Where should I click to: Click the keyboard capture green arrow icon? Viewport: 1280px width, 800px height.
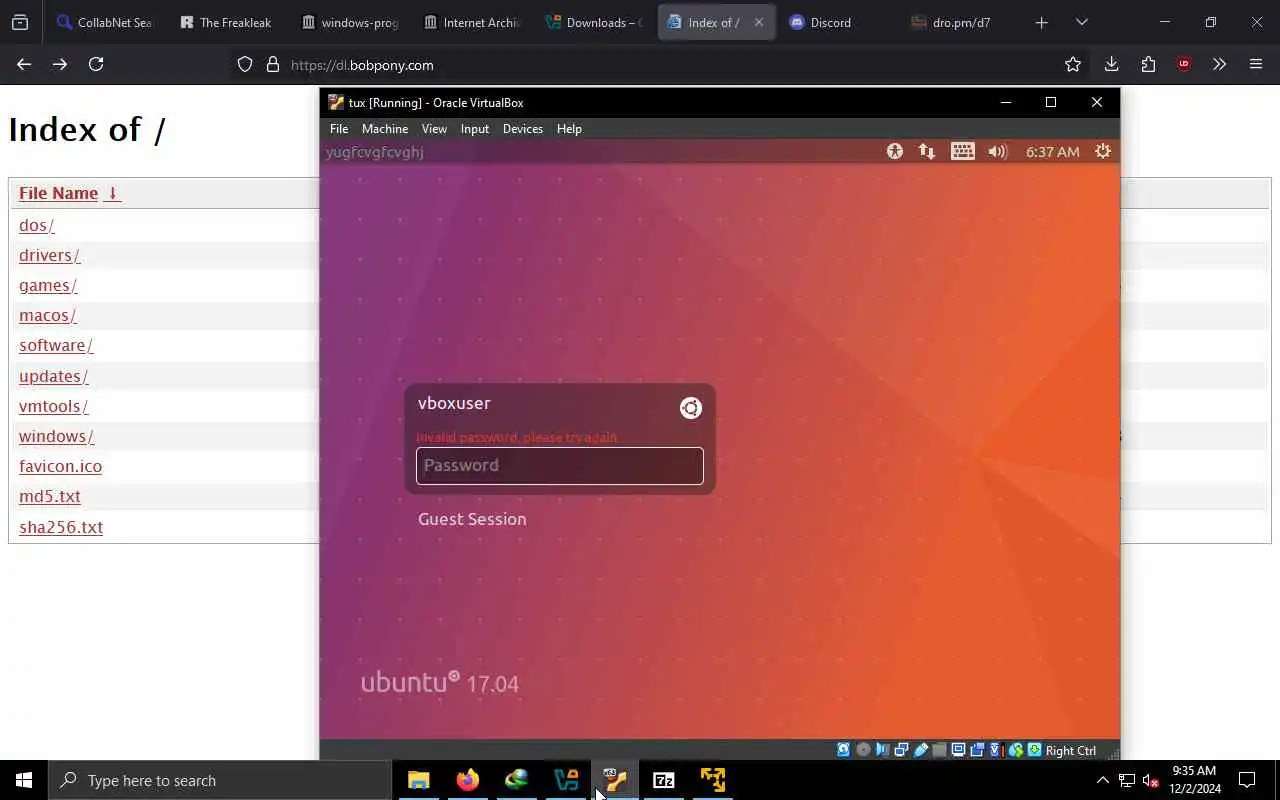(1034, 750)
